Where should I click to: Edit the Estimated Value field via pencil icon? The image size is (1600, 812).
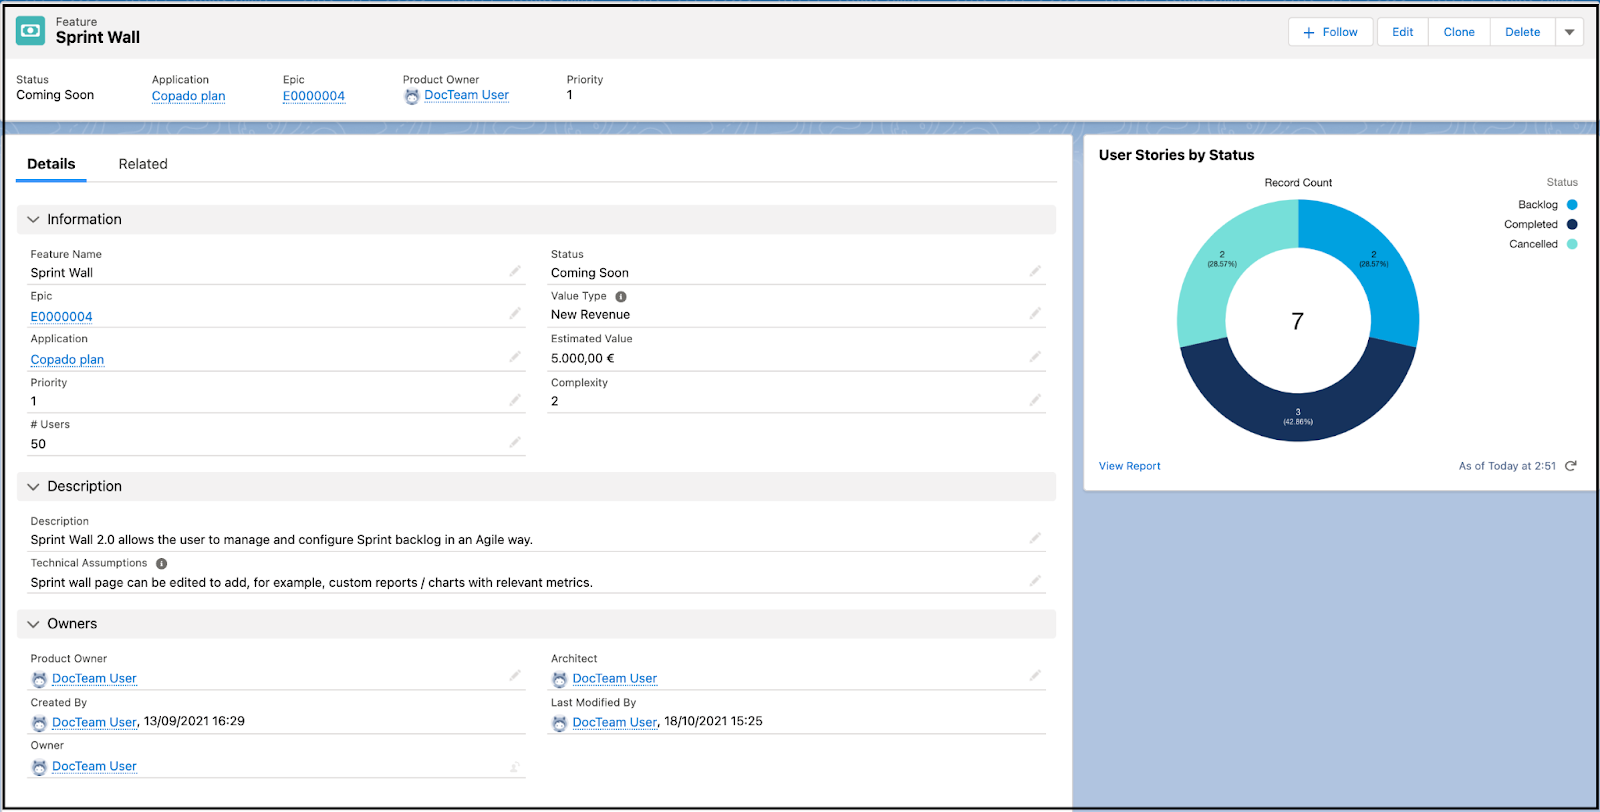tap(1035, 357)
